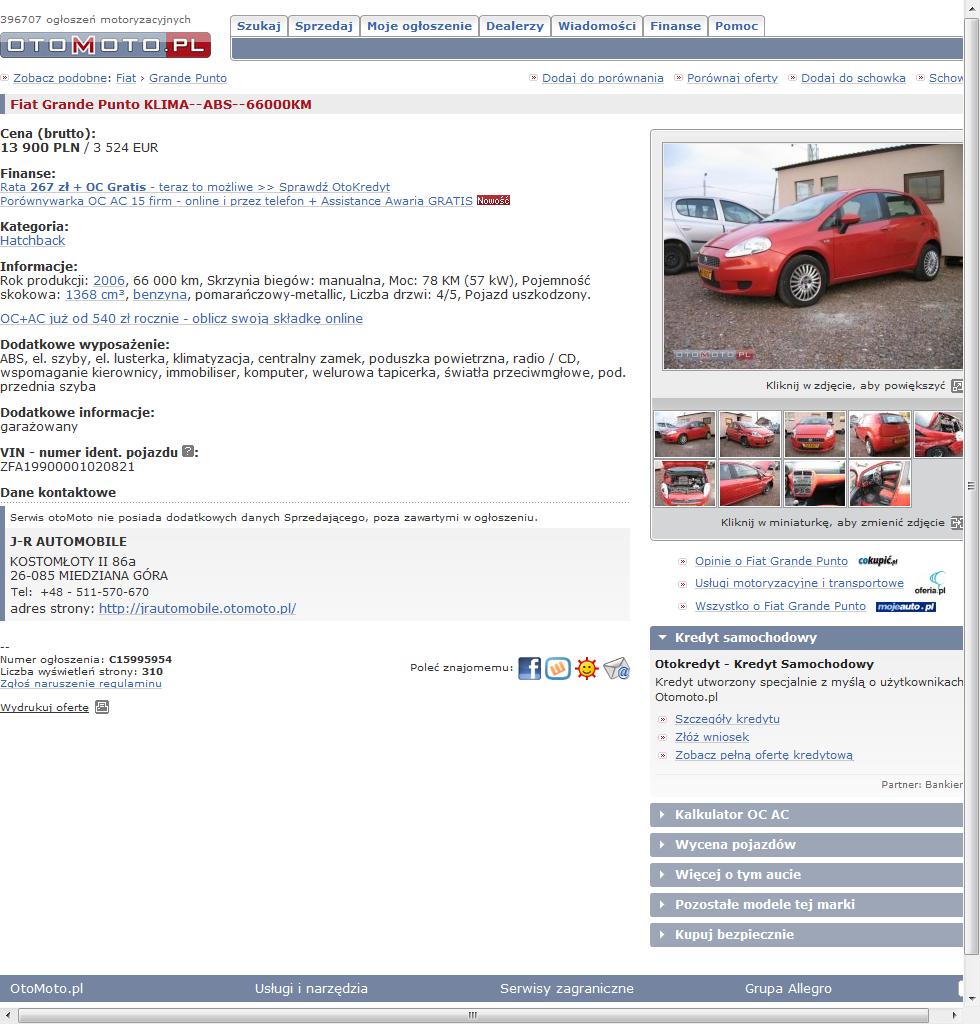Click the enlarge photo icon under main image

(957, 385)
